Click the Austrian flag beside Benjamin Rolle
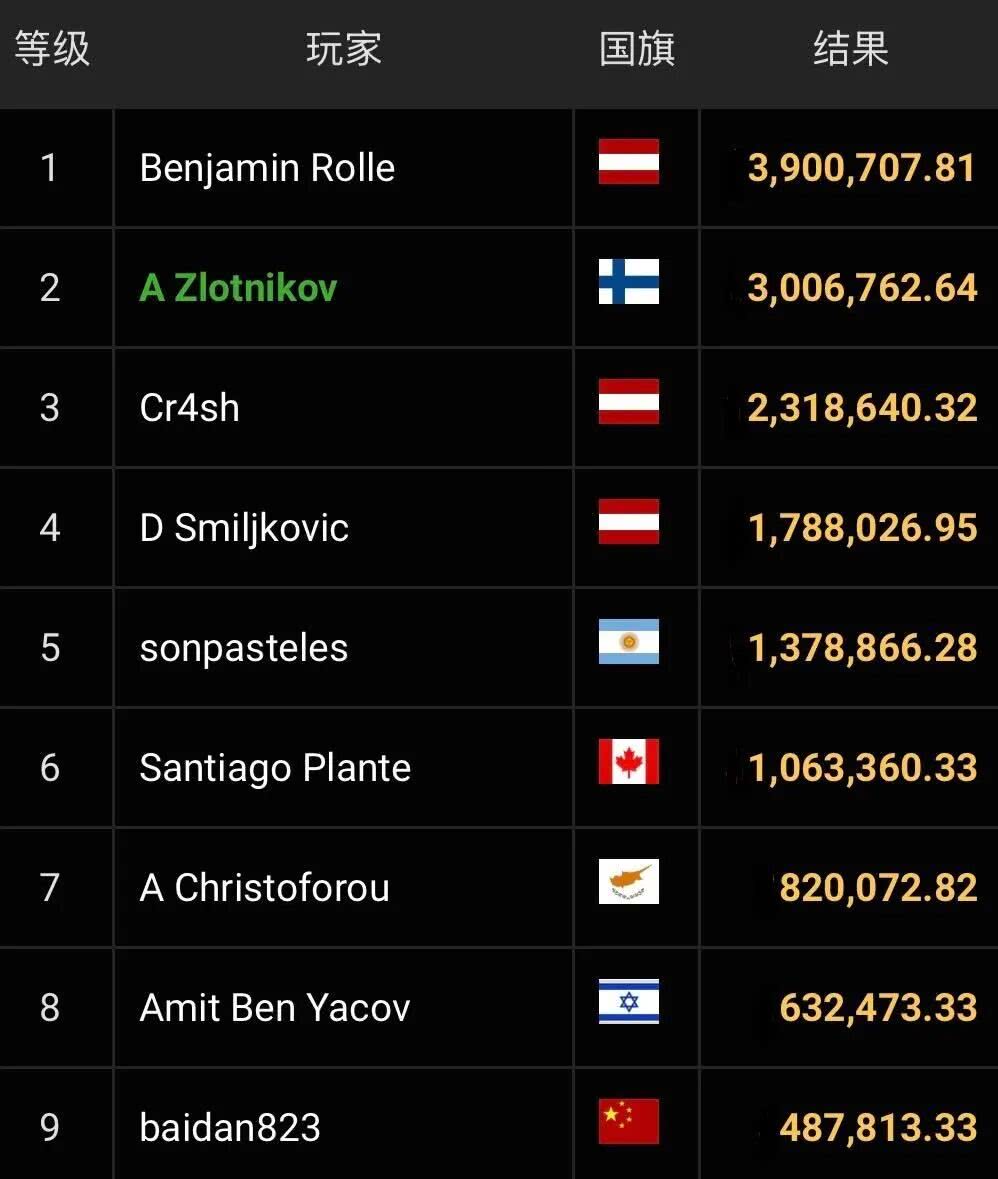The width and height of the screenshot is (998, 1179). (x=628, y=162)
